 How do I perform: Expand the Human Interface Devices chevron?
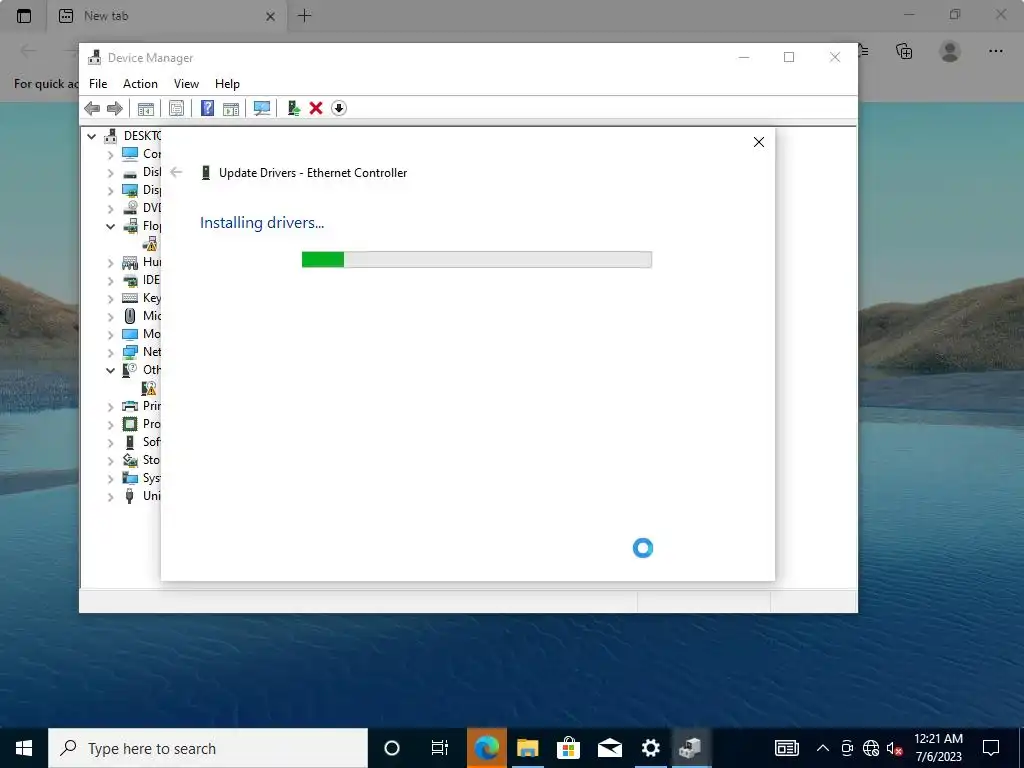click(110, 263)
